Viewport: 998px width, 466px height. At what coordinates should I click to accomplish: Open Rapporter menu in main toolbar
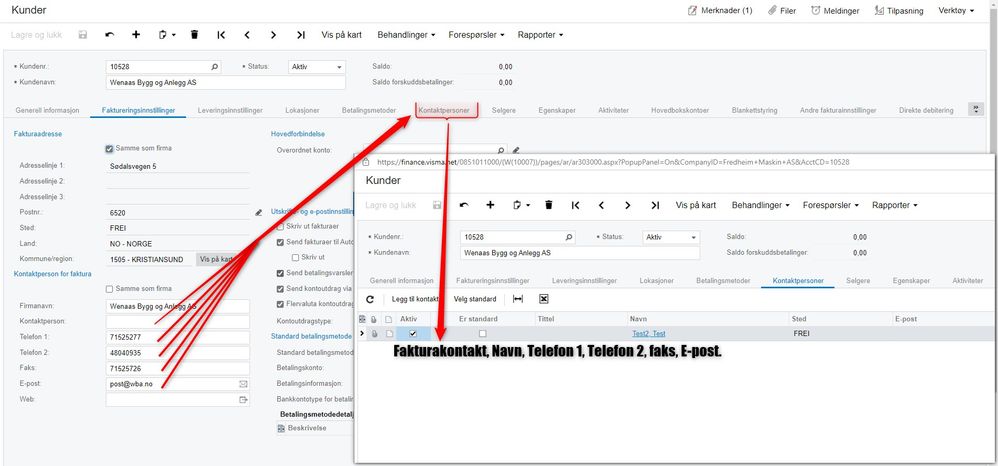coord(540,35)
